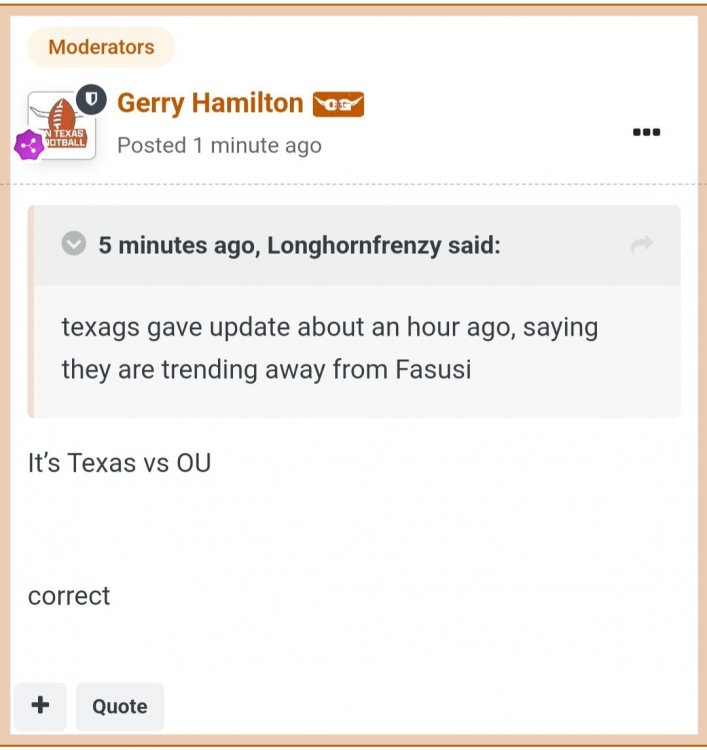Click "5 minutes ago" in the quote header

pos(179,245)
